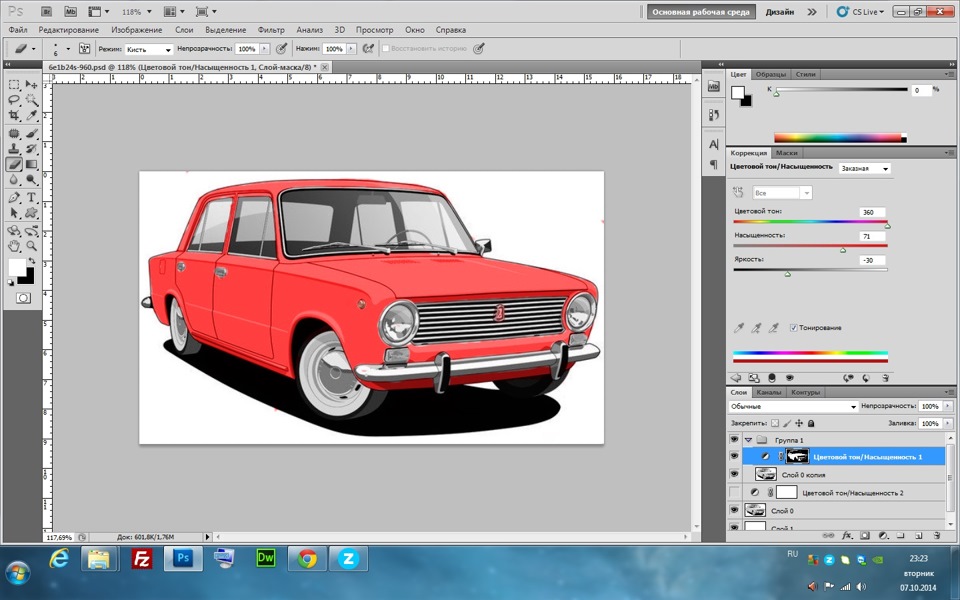Toggle lock transparent pixels
The image size is (960, 600).
(x=774, y=423)
